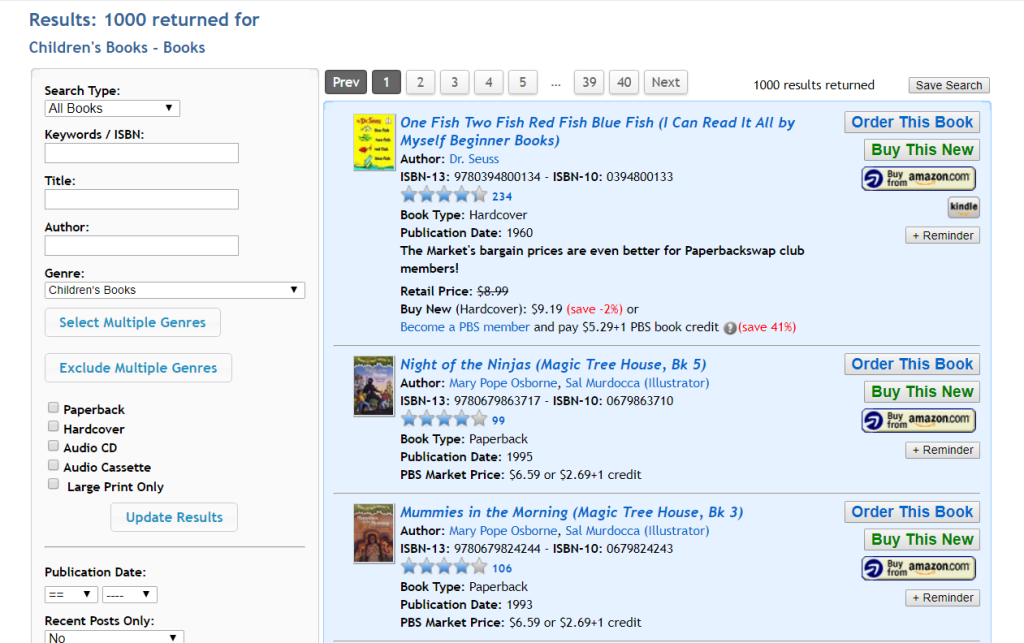This screenshot has width=1024, height=643.
Task: Expand the Genre dropdown showing Children's Books
Action: 174,290
